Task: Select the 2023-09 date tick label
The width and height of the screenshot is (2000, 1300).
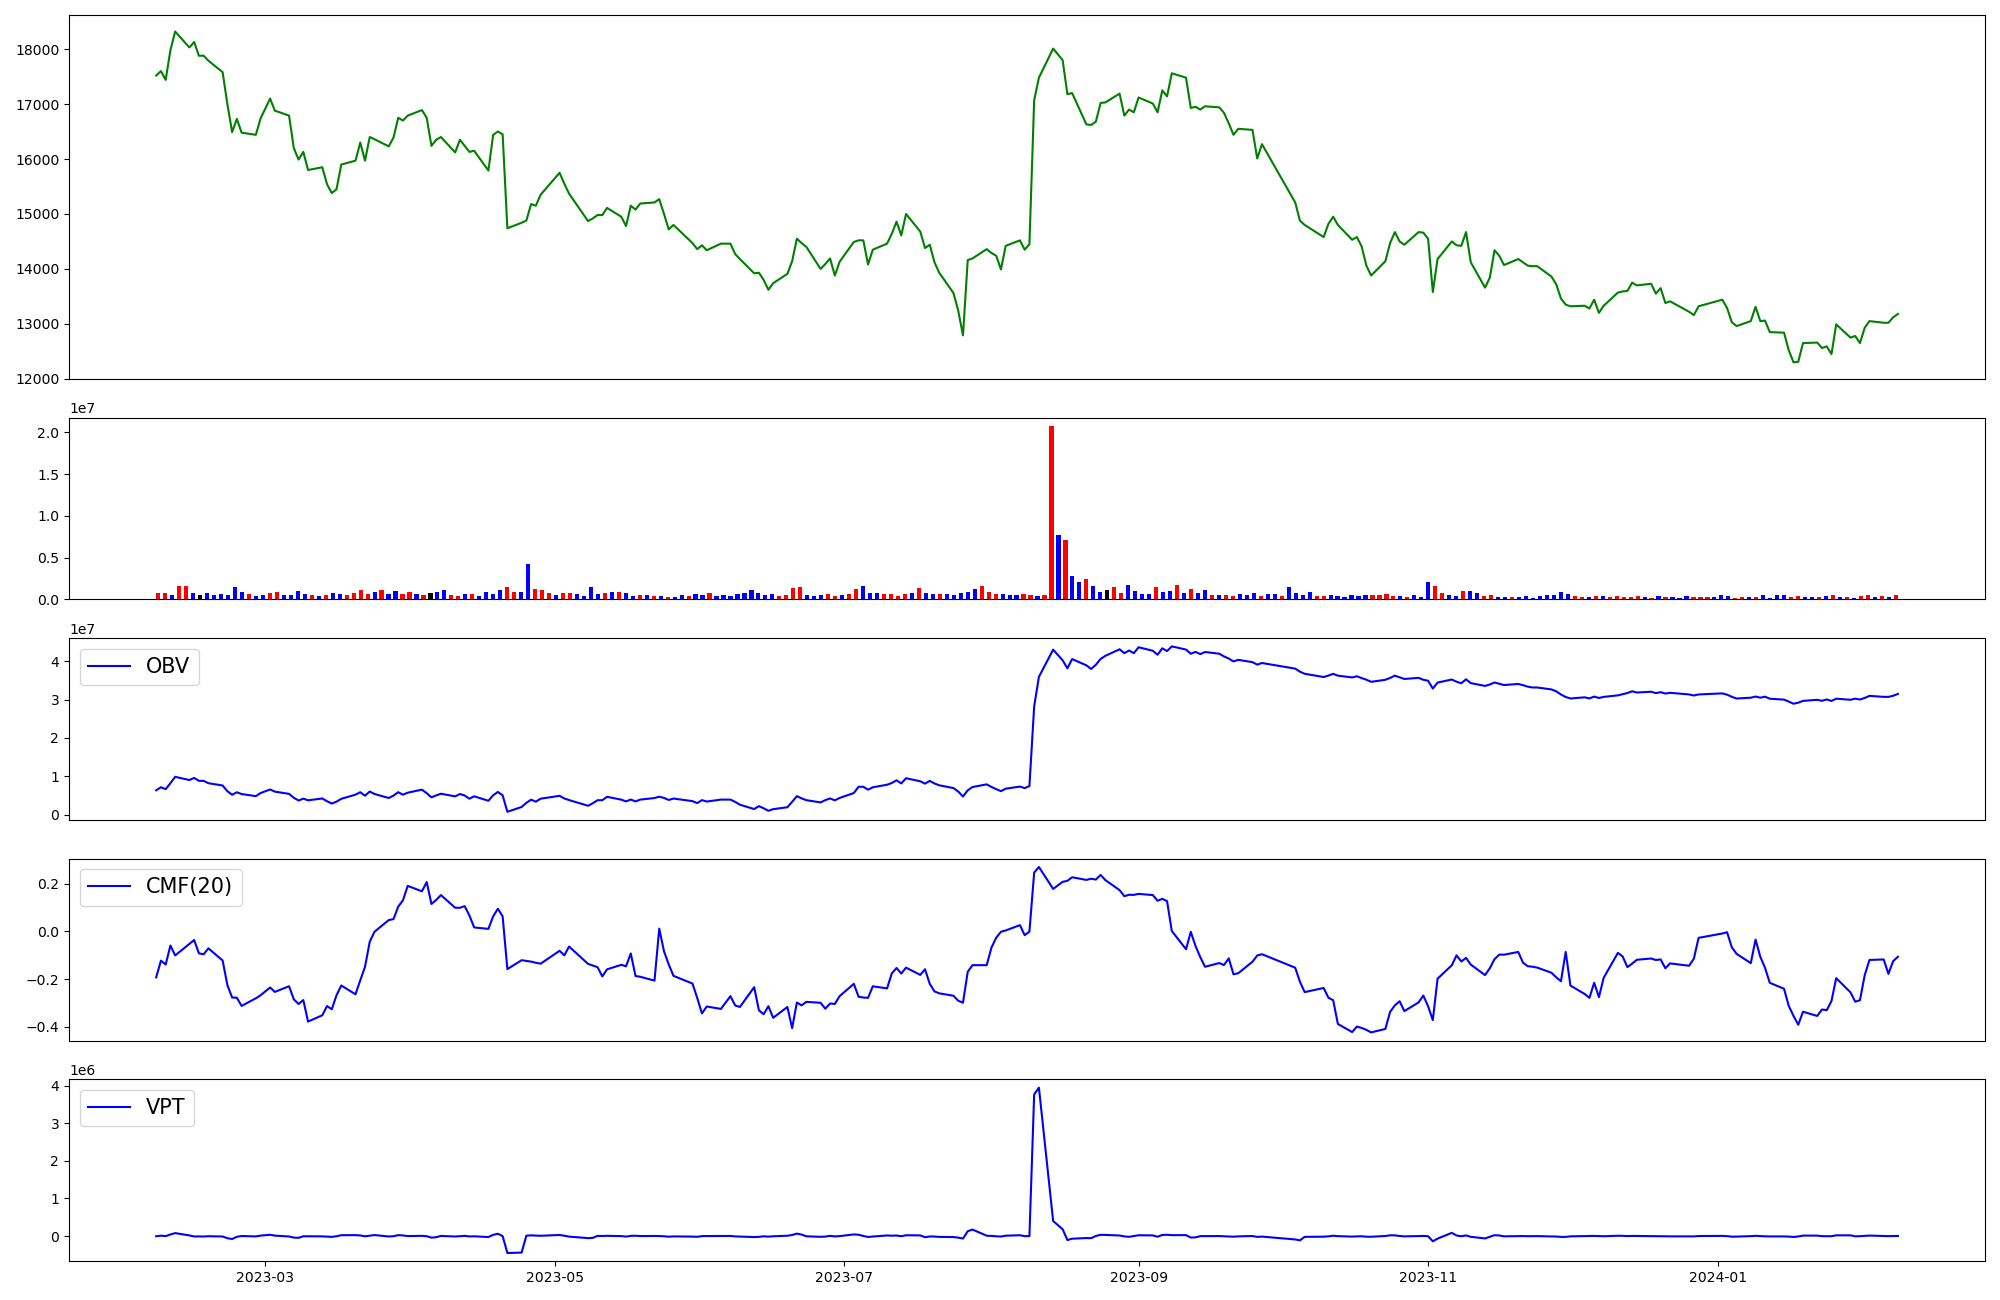Action: [x=1139, y=1277]
